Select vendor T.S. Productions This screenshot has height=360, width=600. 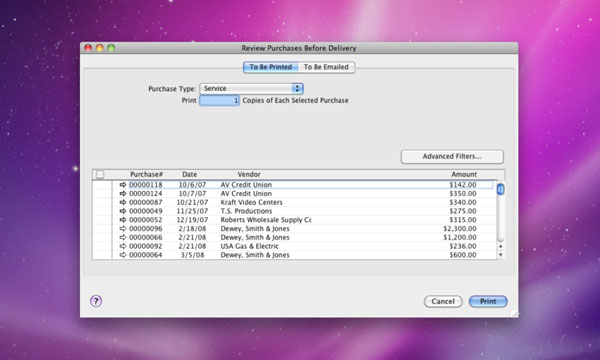(246, 211)
